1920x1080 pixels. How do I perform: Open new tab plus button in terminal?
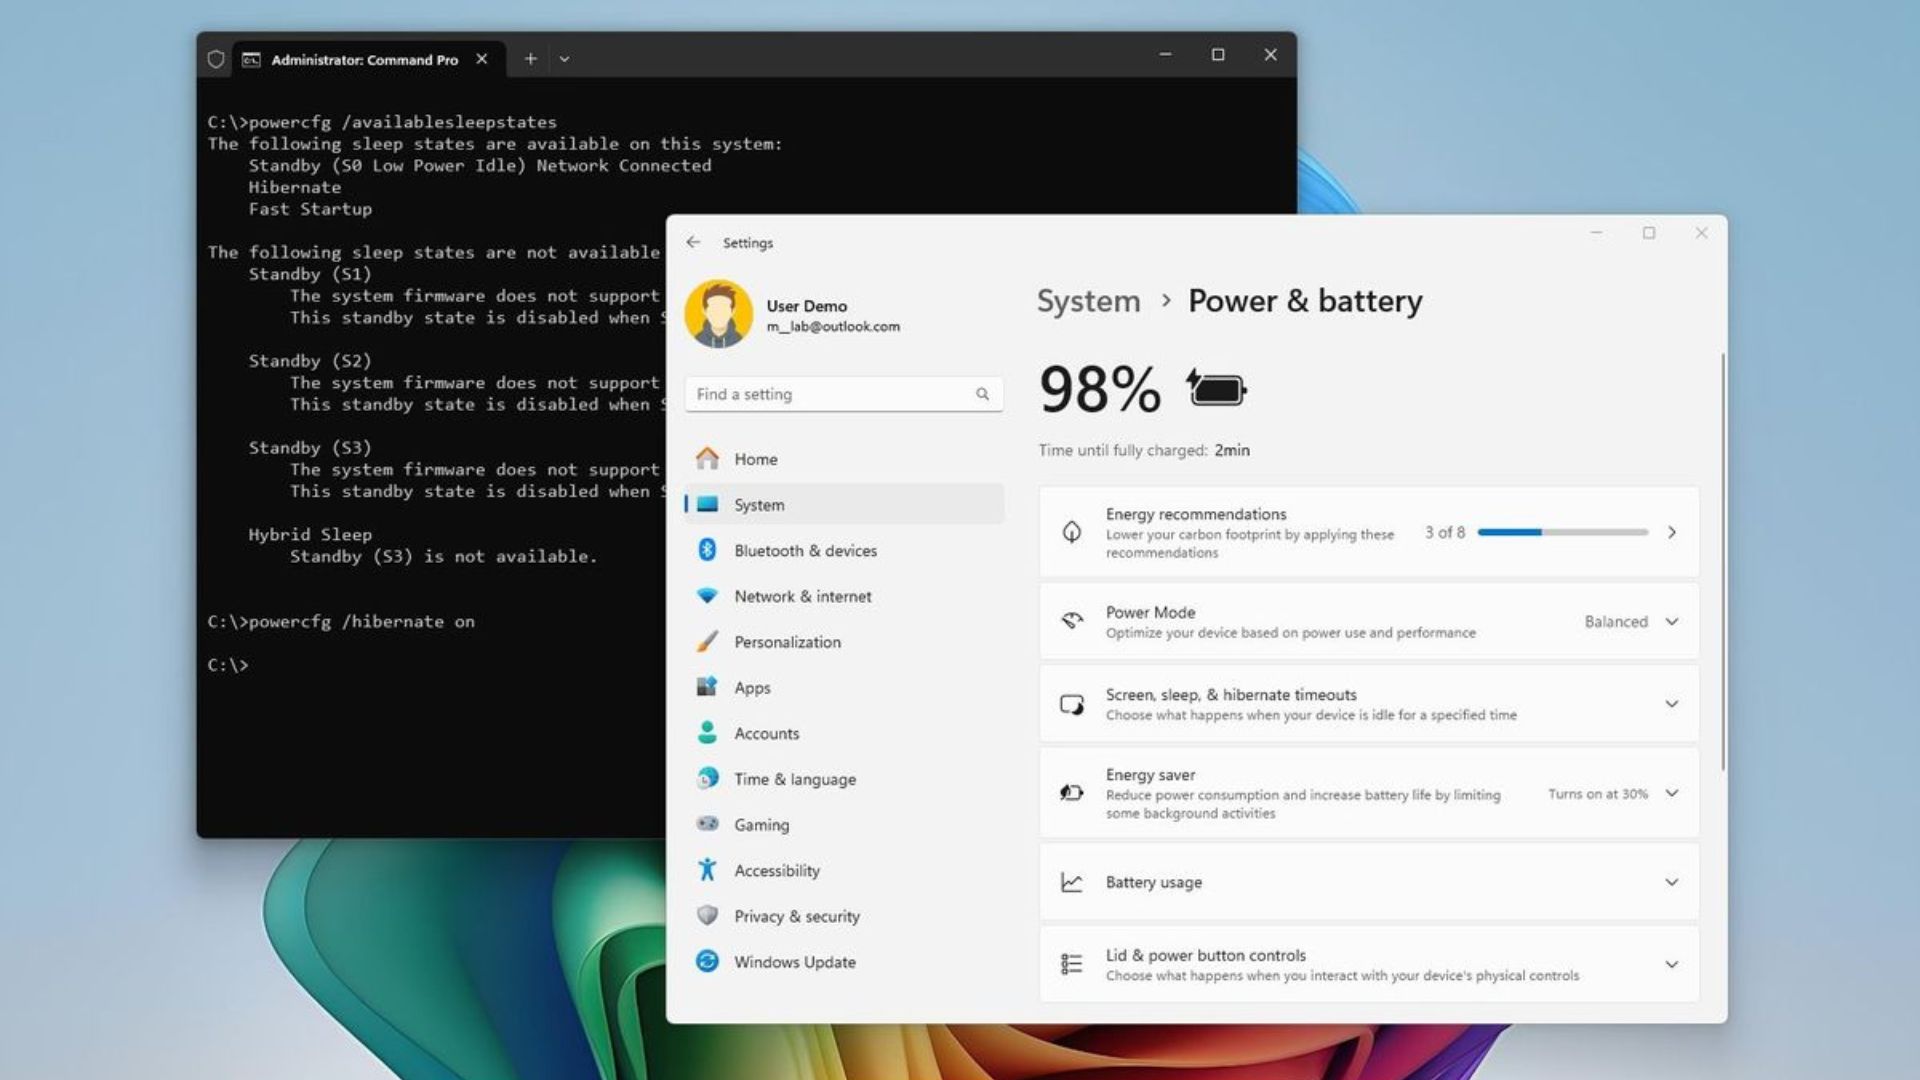click(531, 59)
